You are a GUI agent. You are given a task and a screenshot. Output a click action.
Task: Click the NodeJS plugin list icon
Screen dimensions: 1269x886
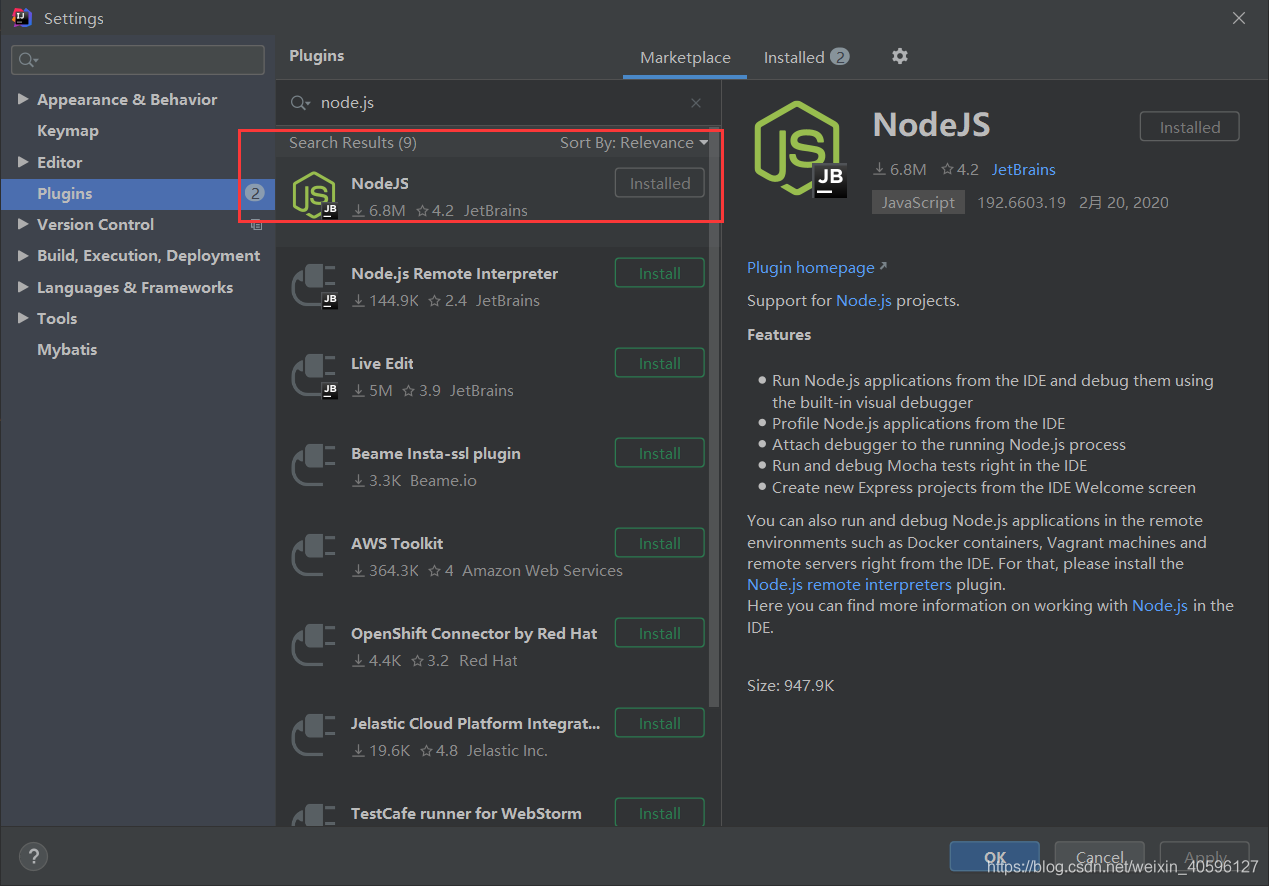314,195
